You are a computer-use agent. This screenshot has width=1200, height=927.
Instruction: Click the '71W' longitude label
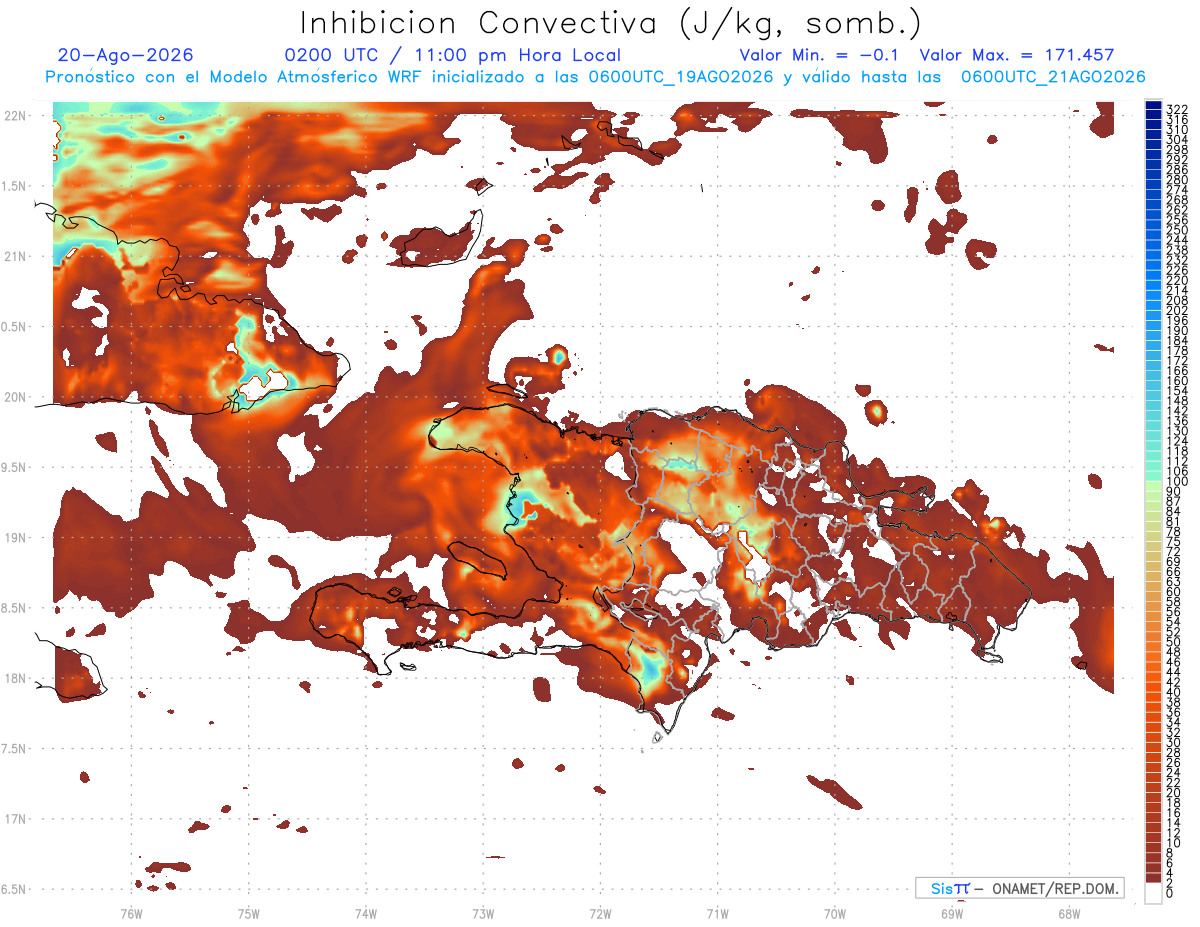tap(717, 913)
